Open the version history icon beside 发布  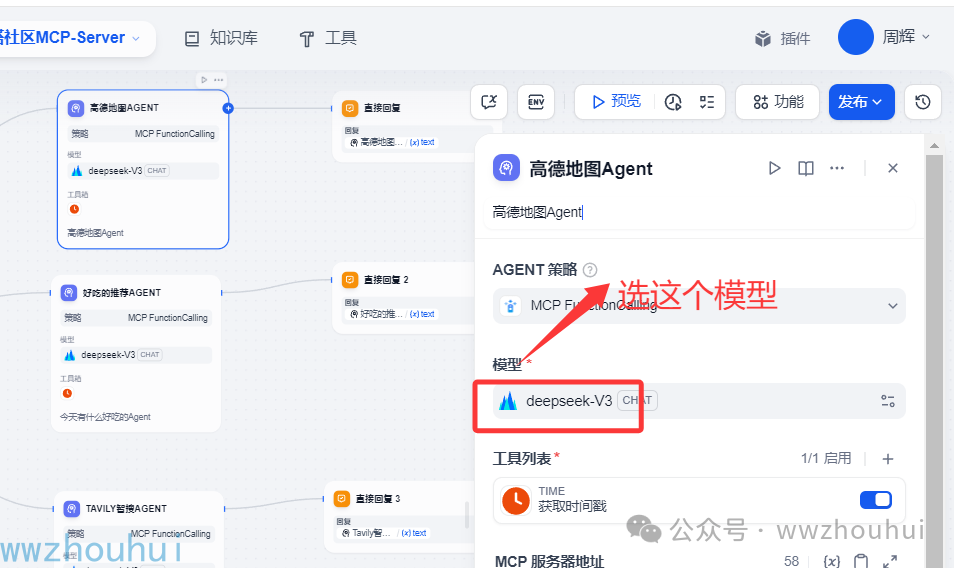922,102
